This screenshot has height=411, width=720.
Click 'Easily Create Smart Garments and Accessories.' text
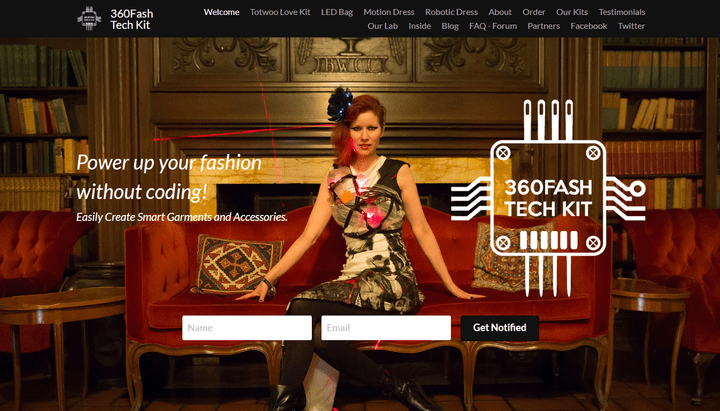182,217
